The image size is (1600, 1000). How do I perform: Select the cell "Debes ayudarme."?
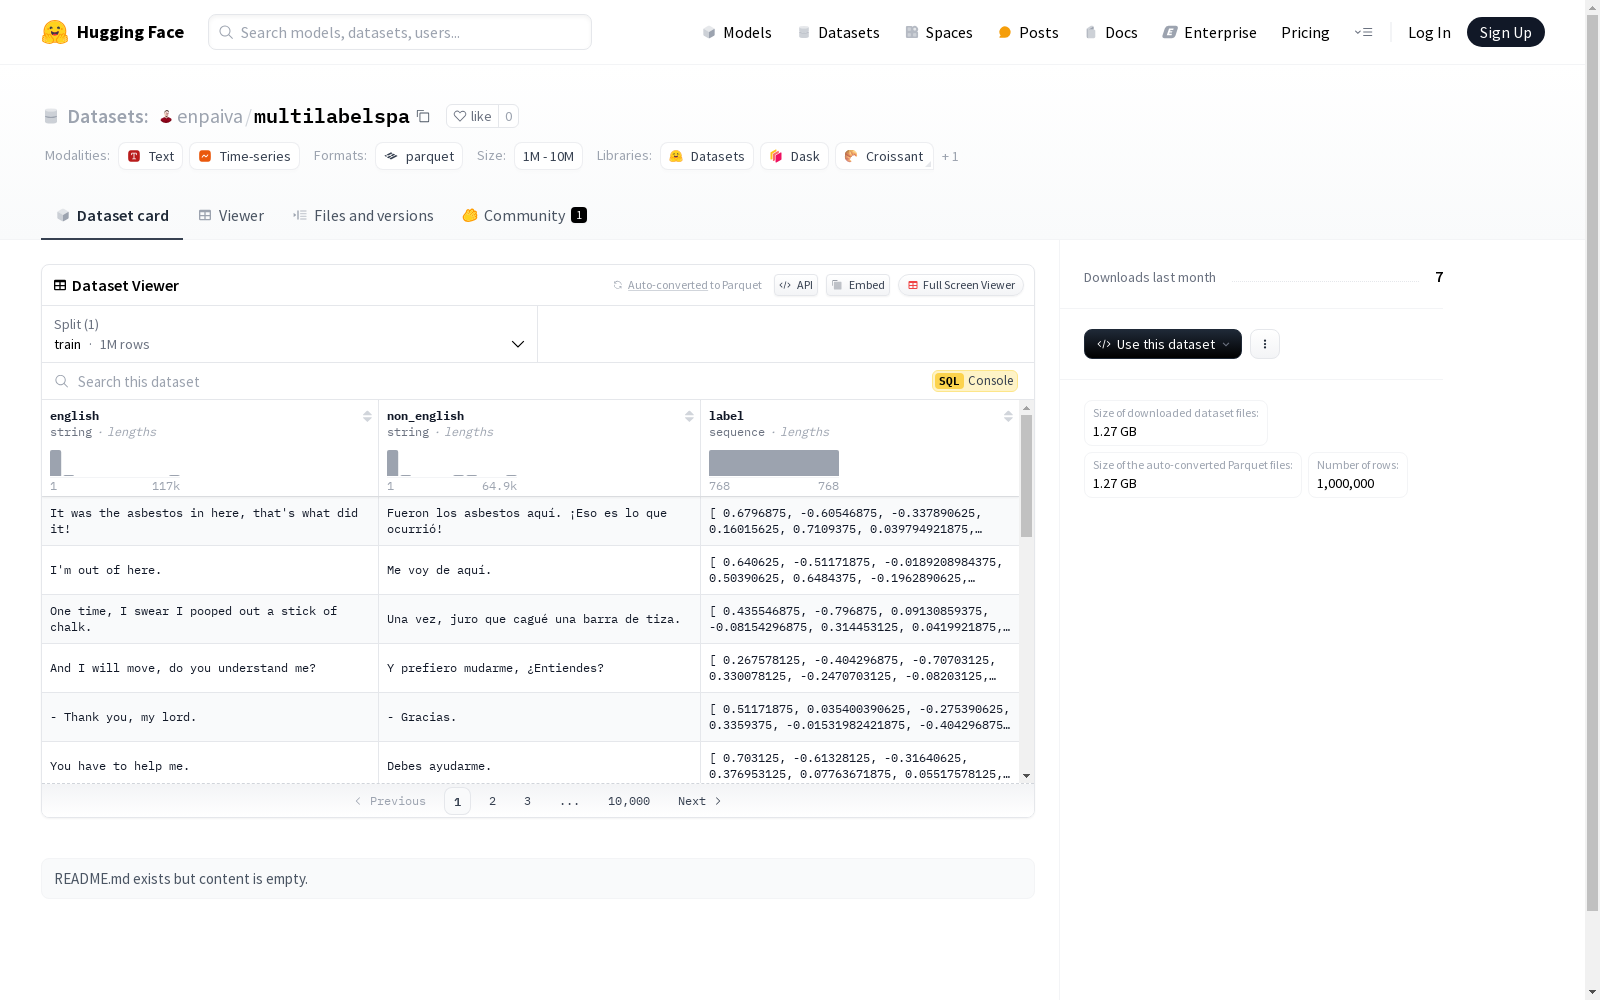(540, 763)
